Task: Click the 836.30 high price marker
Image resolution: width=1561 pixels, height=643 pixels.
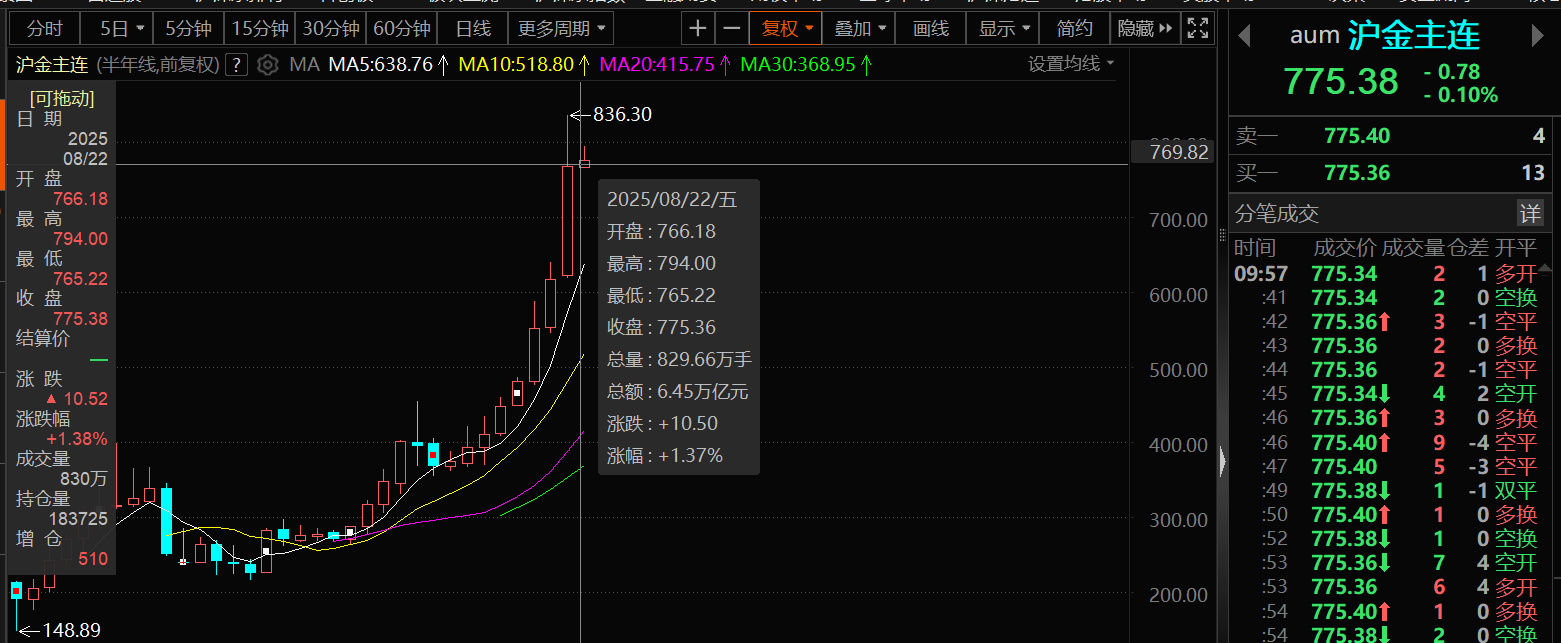Action: tap(622, 115)
